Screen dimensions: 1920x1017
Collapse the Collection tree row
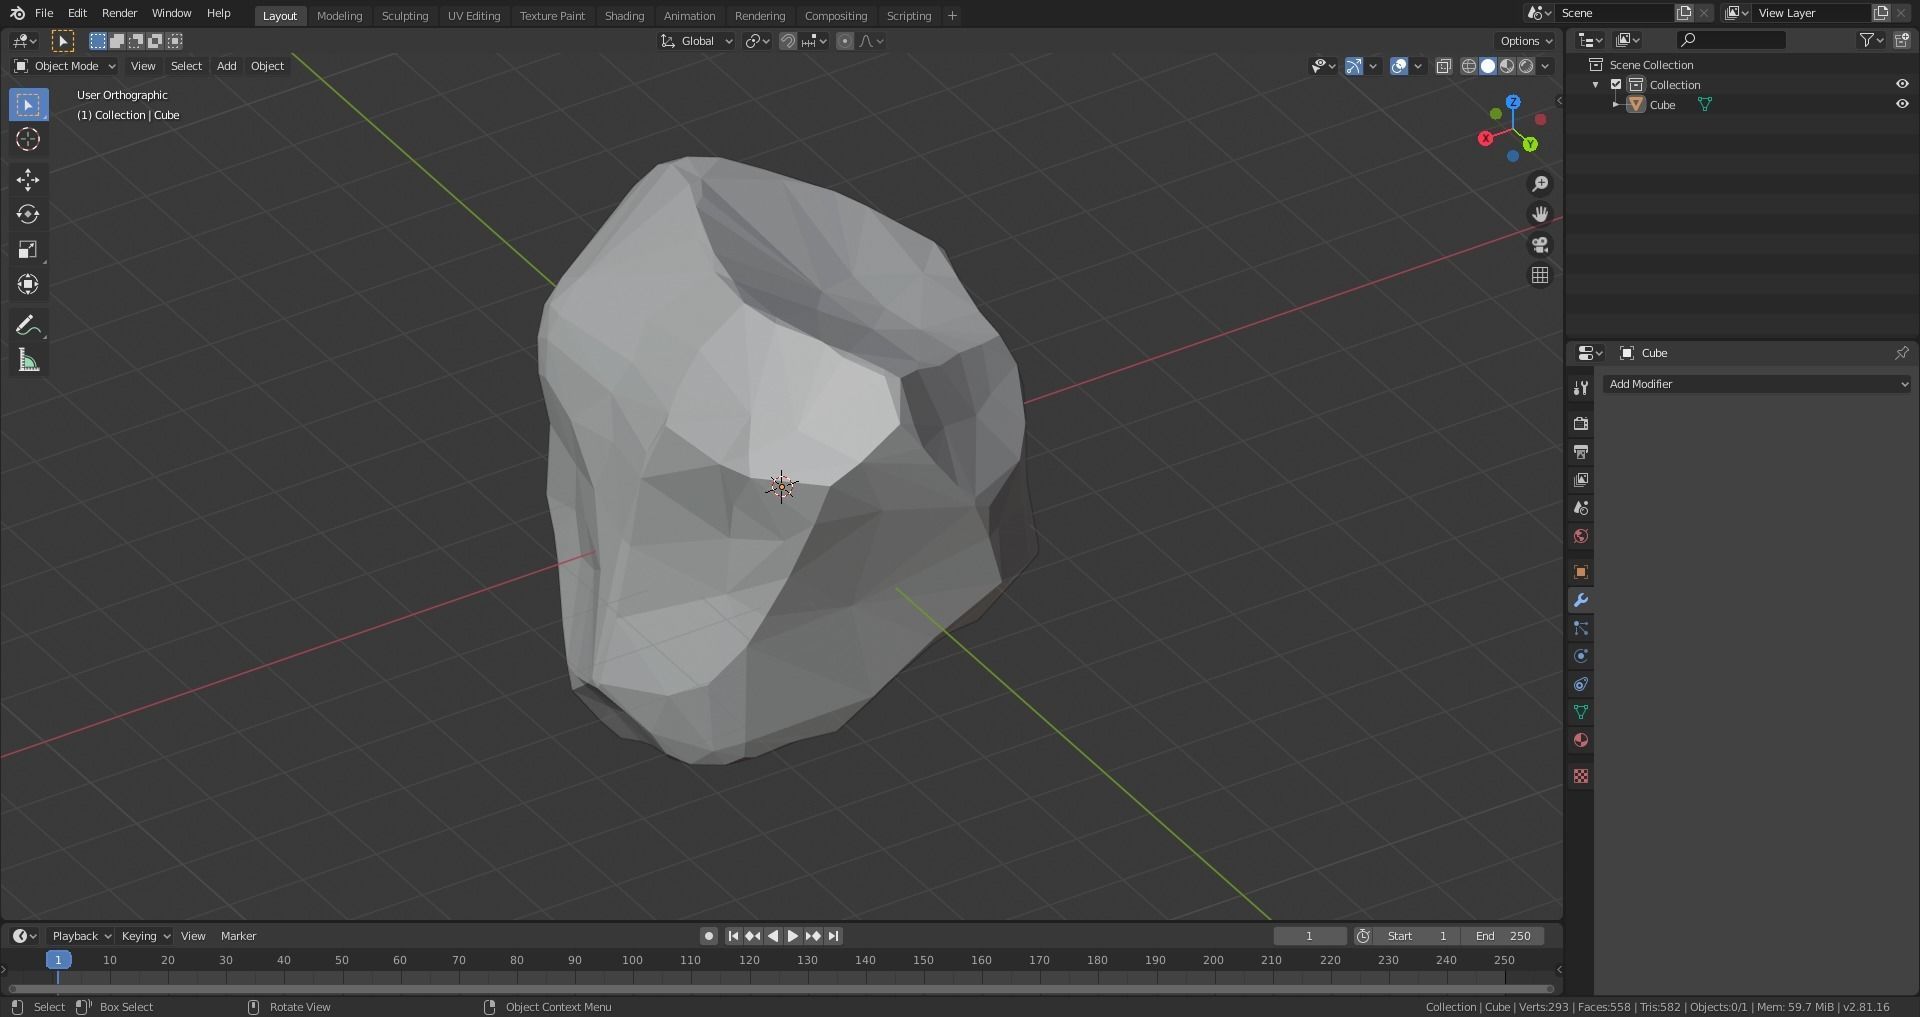click(x=1596, y=85)
